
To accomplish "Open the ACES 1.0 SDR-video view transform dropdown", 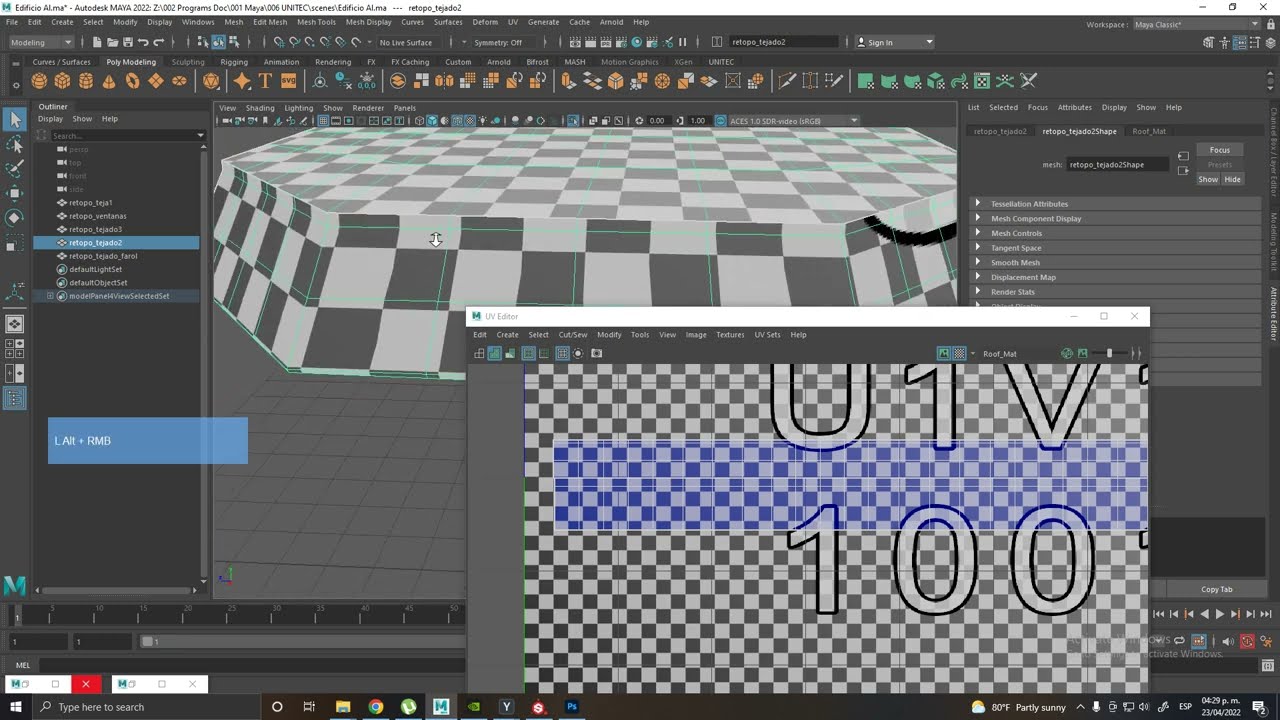I will click(x=793, y=121).
